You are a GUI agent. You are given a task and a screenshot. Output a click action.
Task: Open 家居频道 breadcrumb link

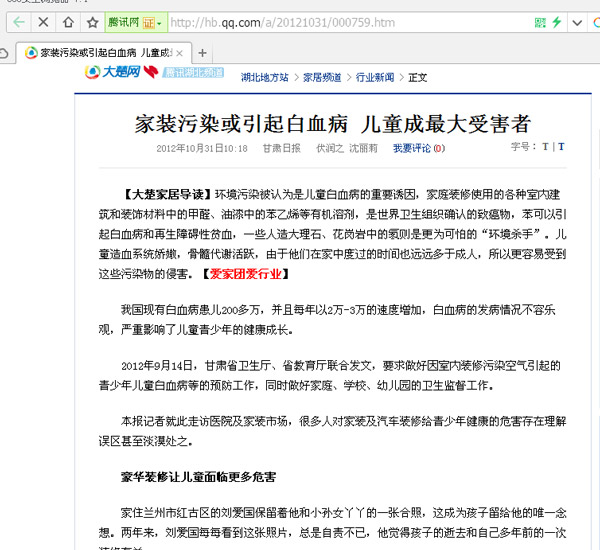(321, 77)
